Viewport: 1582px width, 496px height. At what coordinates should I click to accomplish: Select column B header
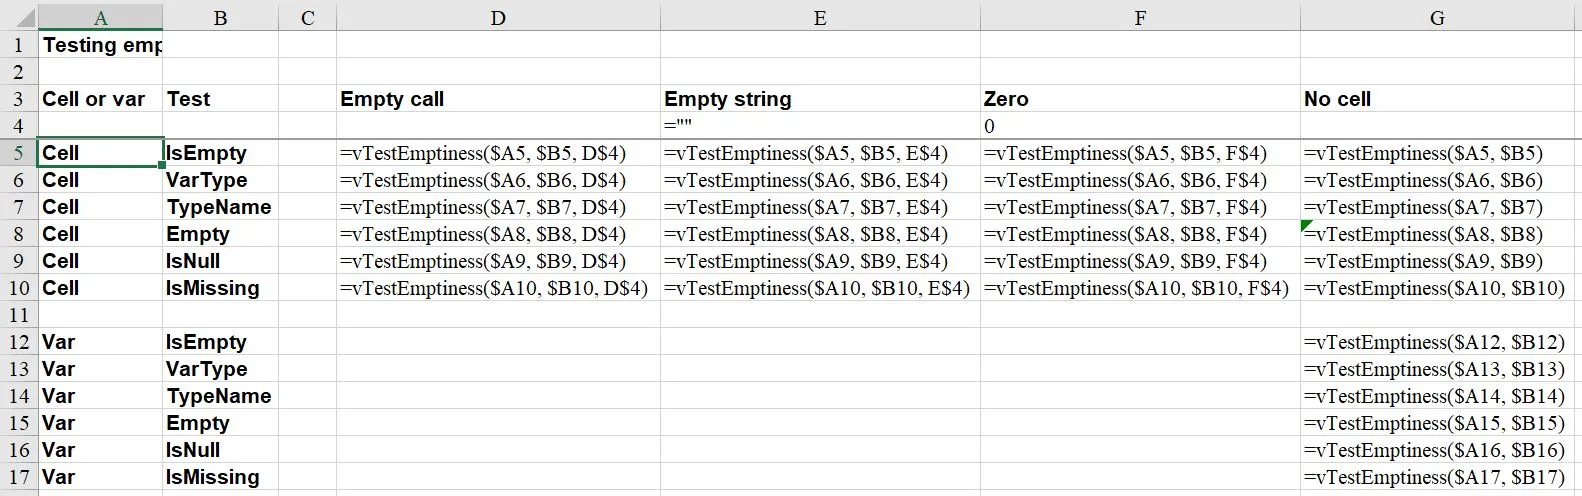[220, 17]
